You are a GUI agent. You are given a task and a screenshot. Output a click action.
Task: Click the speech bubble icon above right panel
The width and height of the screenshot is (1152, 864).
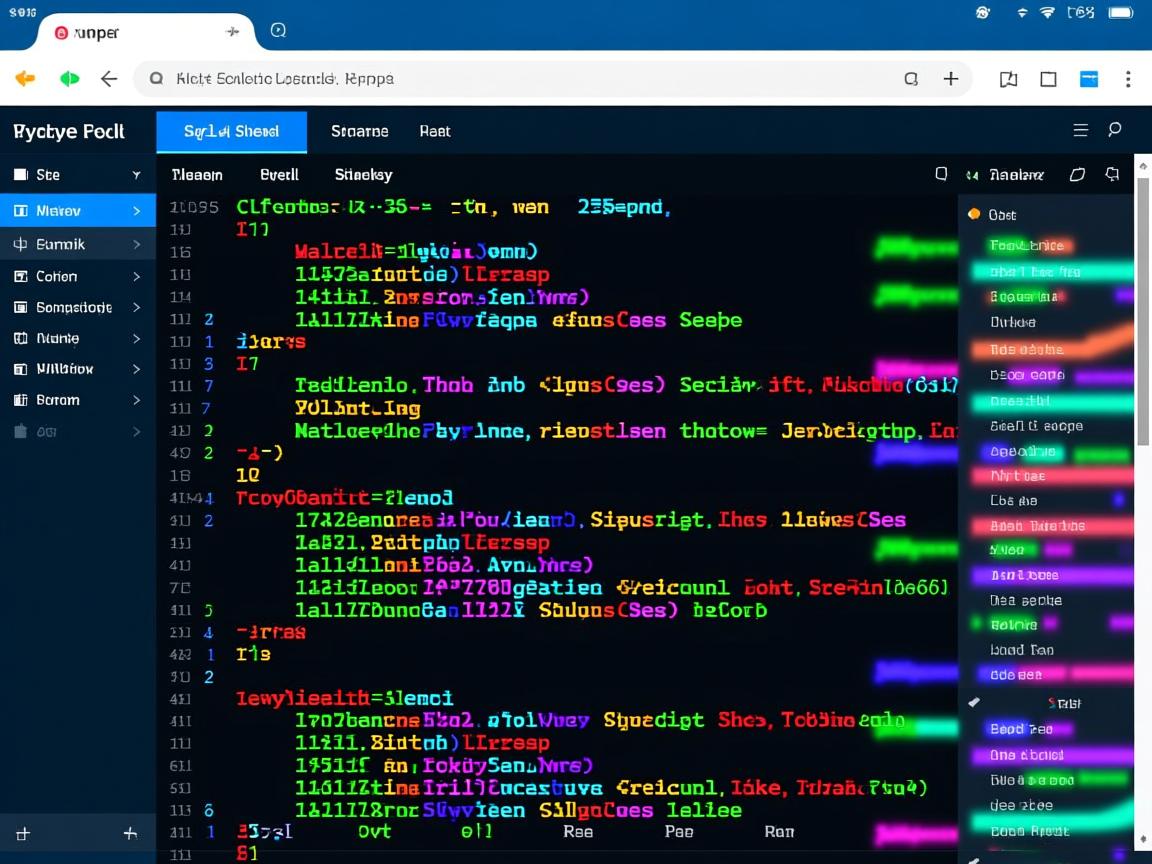coord(1112,174)
